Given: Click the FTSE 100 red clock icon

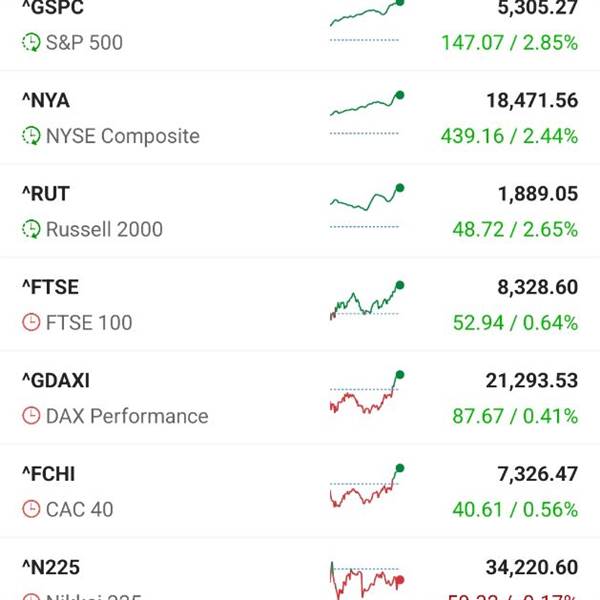Looking at the screenshot, I should (x=31, y=322).
